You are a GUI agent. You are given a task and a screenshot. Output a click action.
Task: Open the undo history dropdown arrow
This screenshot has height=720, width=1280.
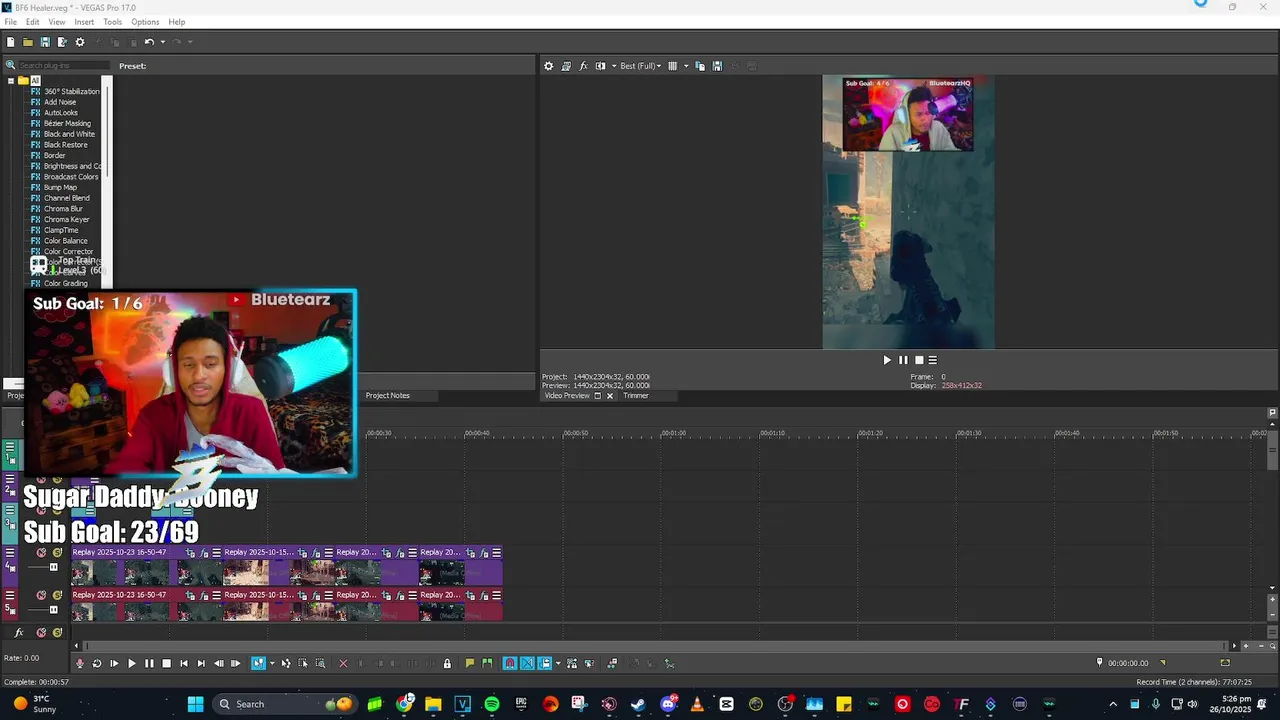pyautogui.click(x=161, y=42)
